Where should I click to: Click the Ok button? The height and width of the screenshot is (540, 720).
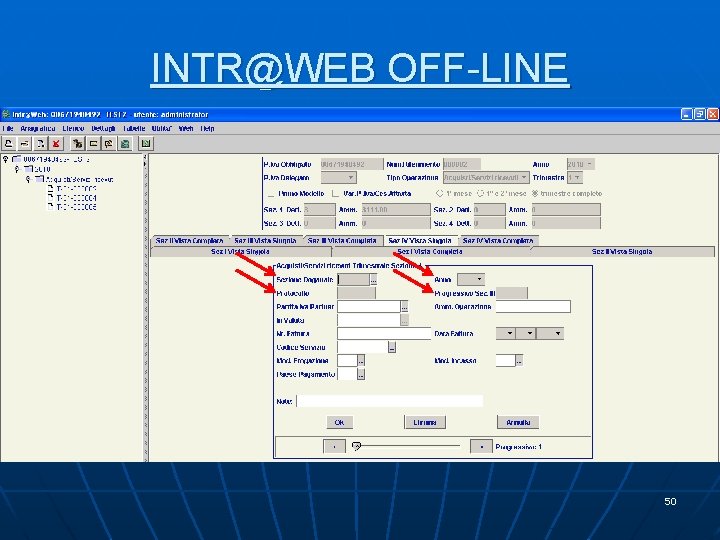coord(339,422)
